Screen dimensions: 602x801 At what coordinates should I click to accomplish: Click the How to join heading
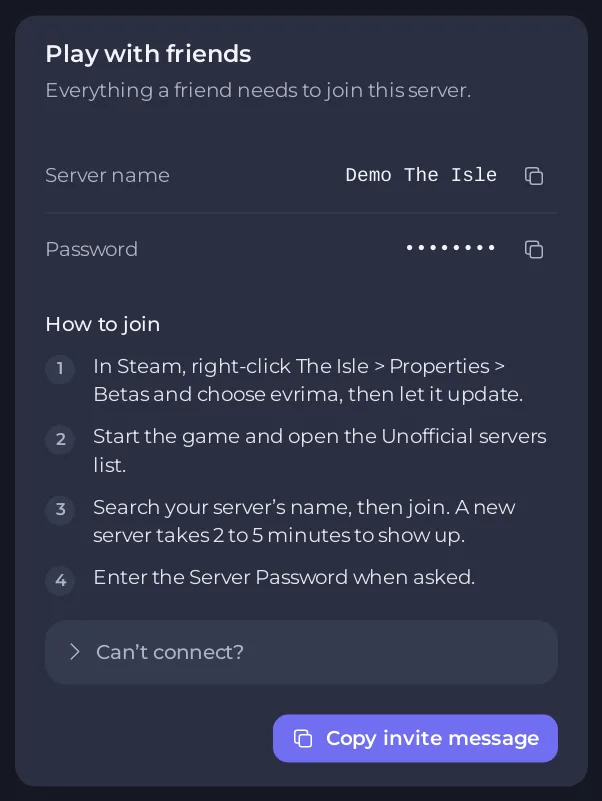(x=103, y=324)
